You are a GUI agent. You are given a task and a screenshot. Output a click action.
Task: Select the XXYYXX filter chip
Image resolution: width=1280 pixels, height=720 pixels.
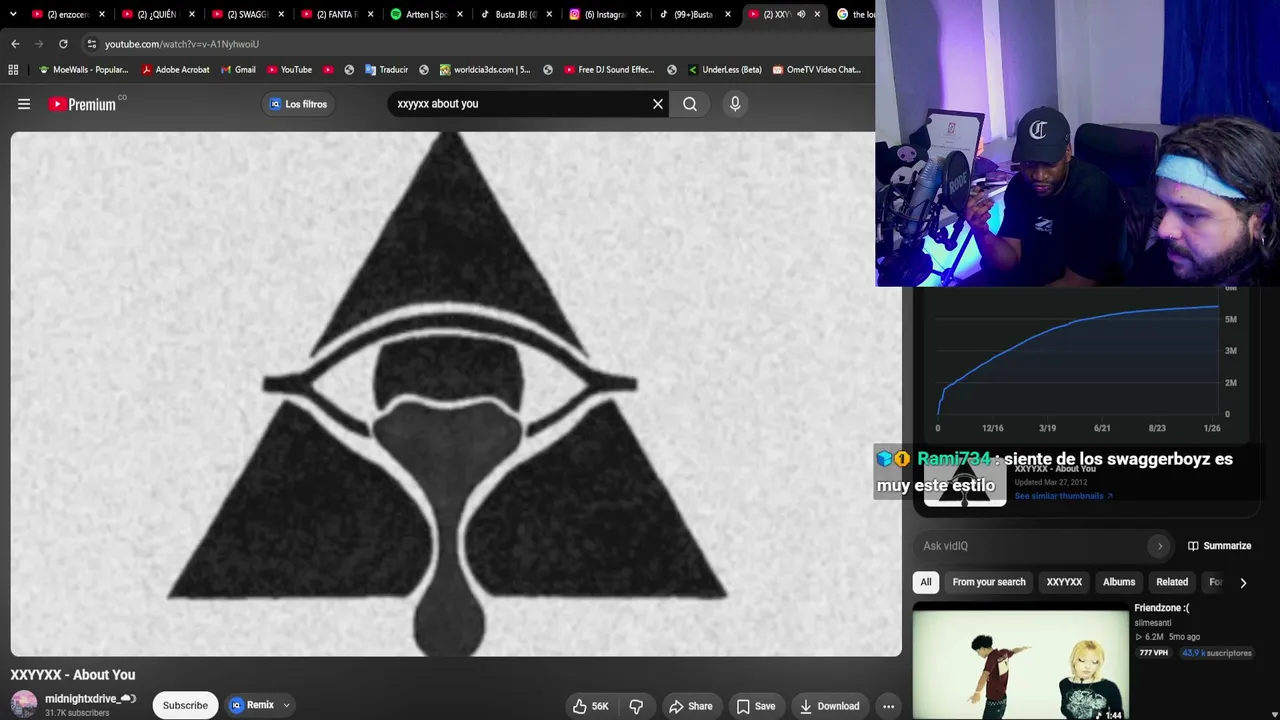click(x=1064, y=582)
